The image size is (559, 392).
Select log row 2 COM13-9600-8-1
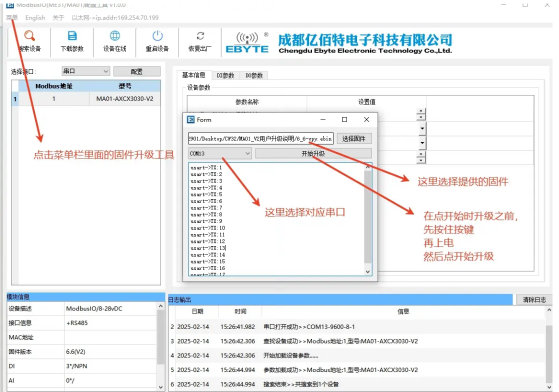[x=357, y=327]
